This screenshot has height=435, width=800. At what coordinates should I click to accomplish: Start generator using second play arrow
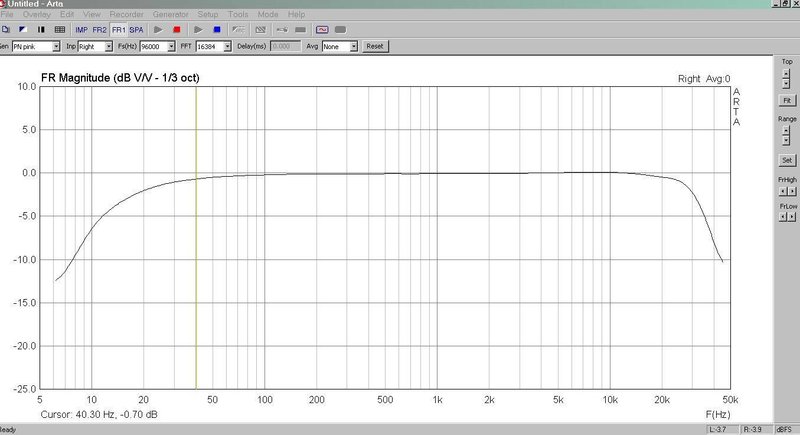click(x=198, y=30)
